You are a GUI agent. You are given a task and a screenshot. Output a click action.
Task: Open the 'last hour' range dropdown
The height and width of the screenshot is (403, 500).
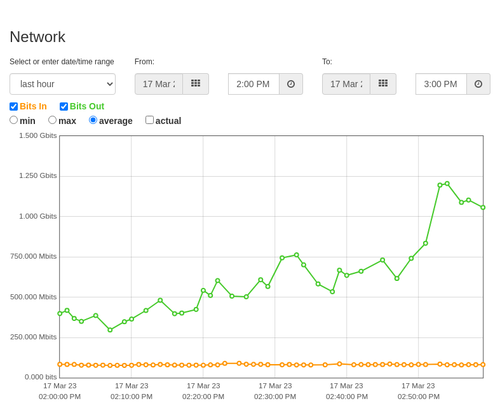coord(63,84)
